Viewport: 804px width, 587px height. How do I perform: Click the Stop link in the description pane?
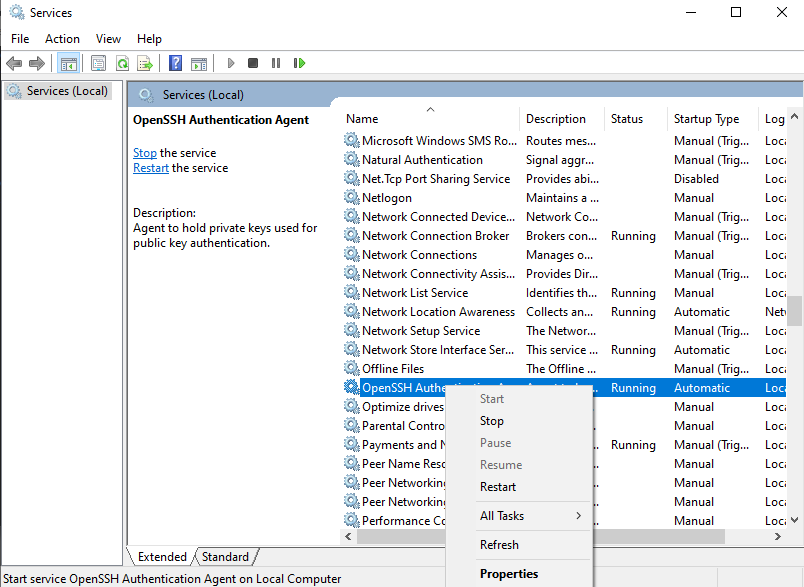145,153
